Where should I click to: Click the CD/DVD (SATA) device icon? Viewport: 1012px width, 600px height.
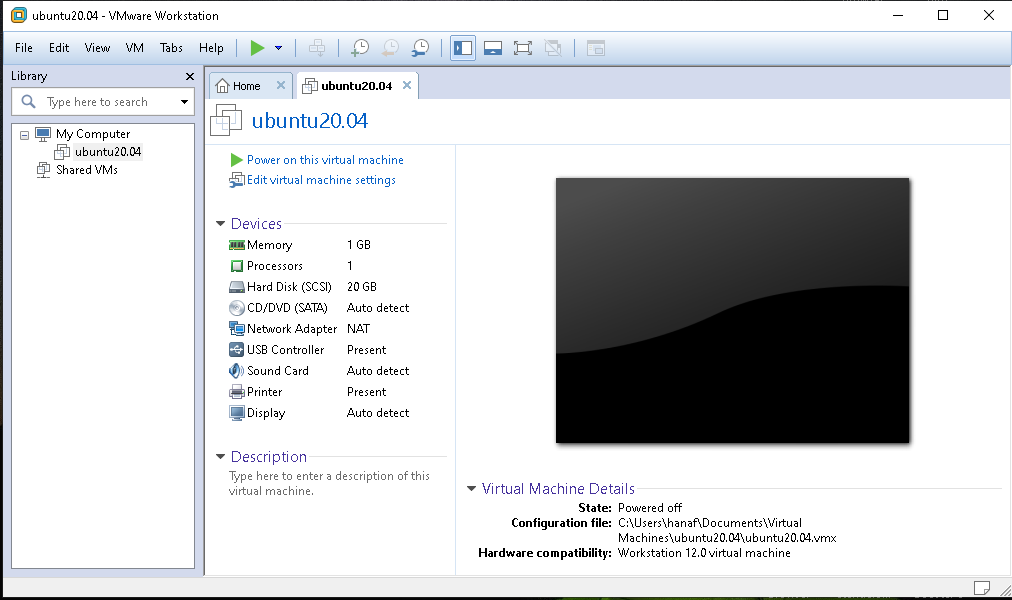[237, 308]
